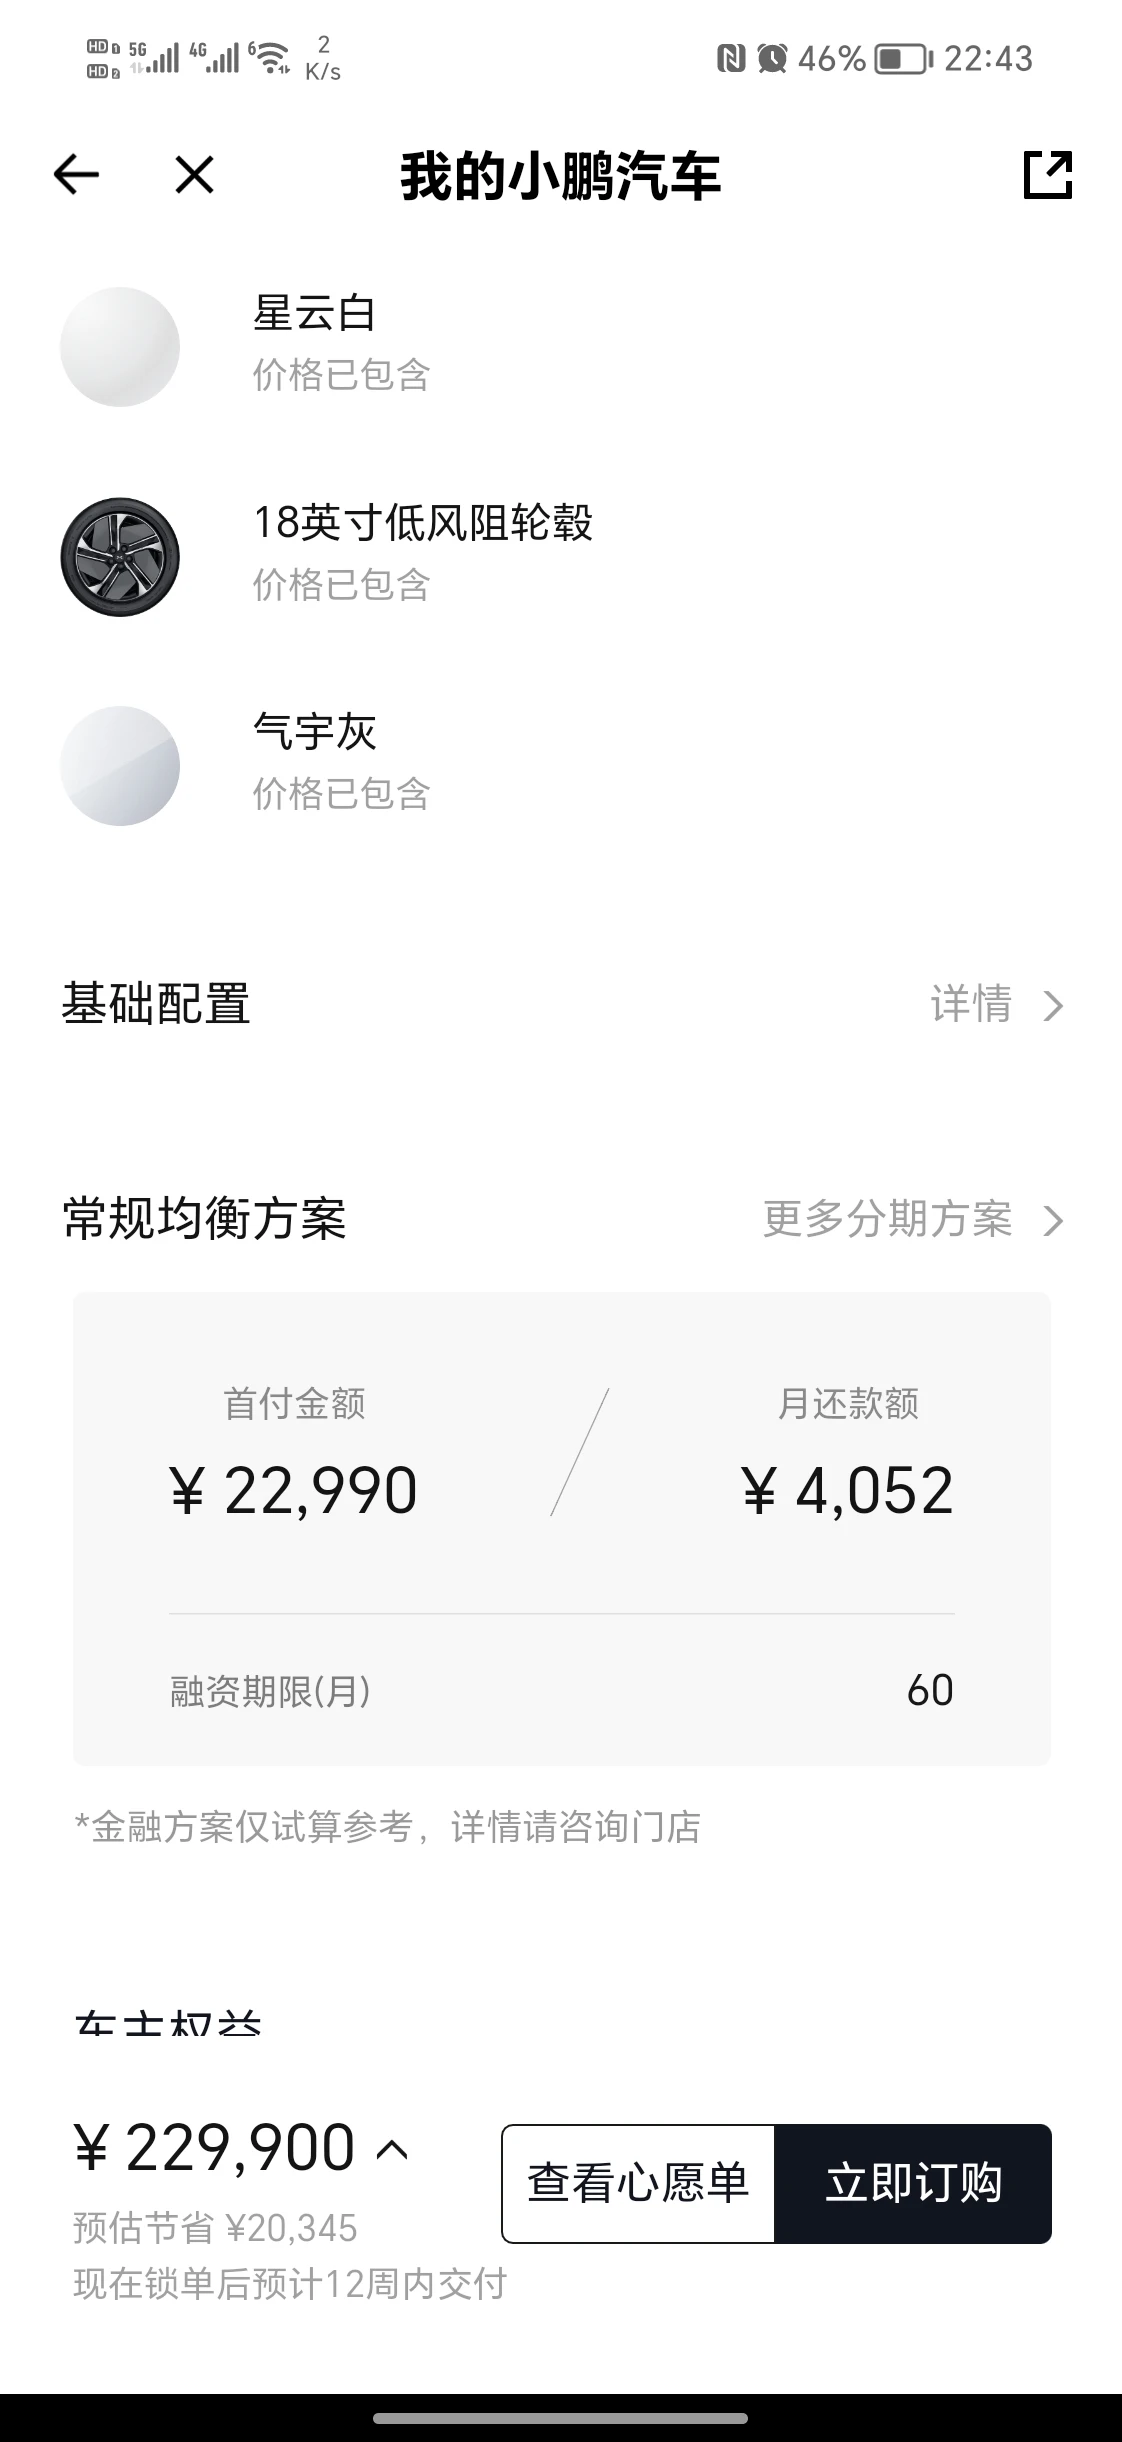
Task: Open 基础配置 详情 details
Action: tap(971, 1004)
